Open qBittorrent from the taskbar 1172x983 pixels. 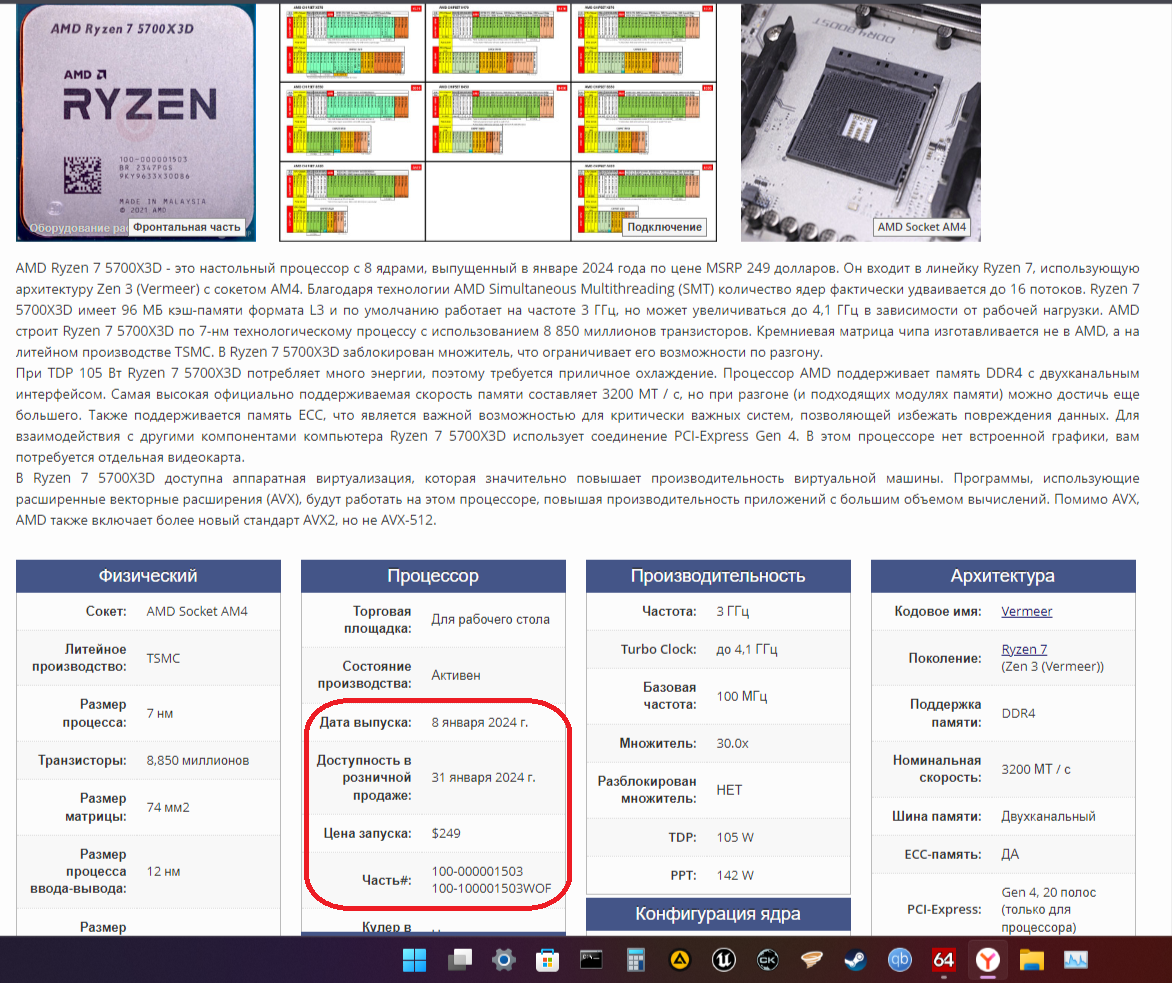(900, 960)
